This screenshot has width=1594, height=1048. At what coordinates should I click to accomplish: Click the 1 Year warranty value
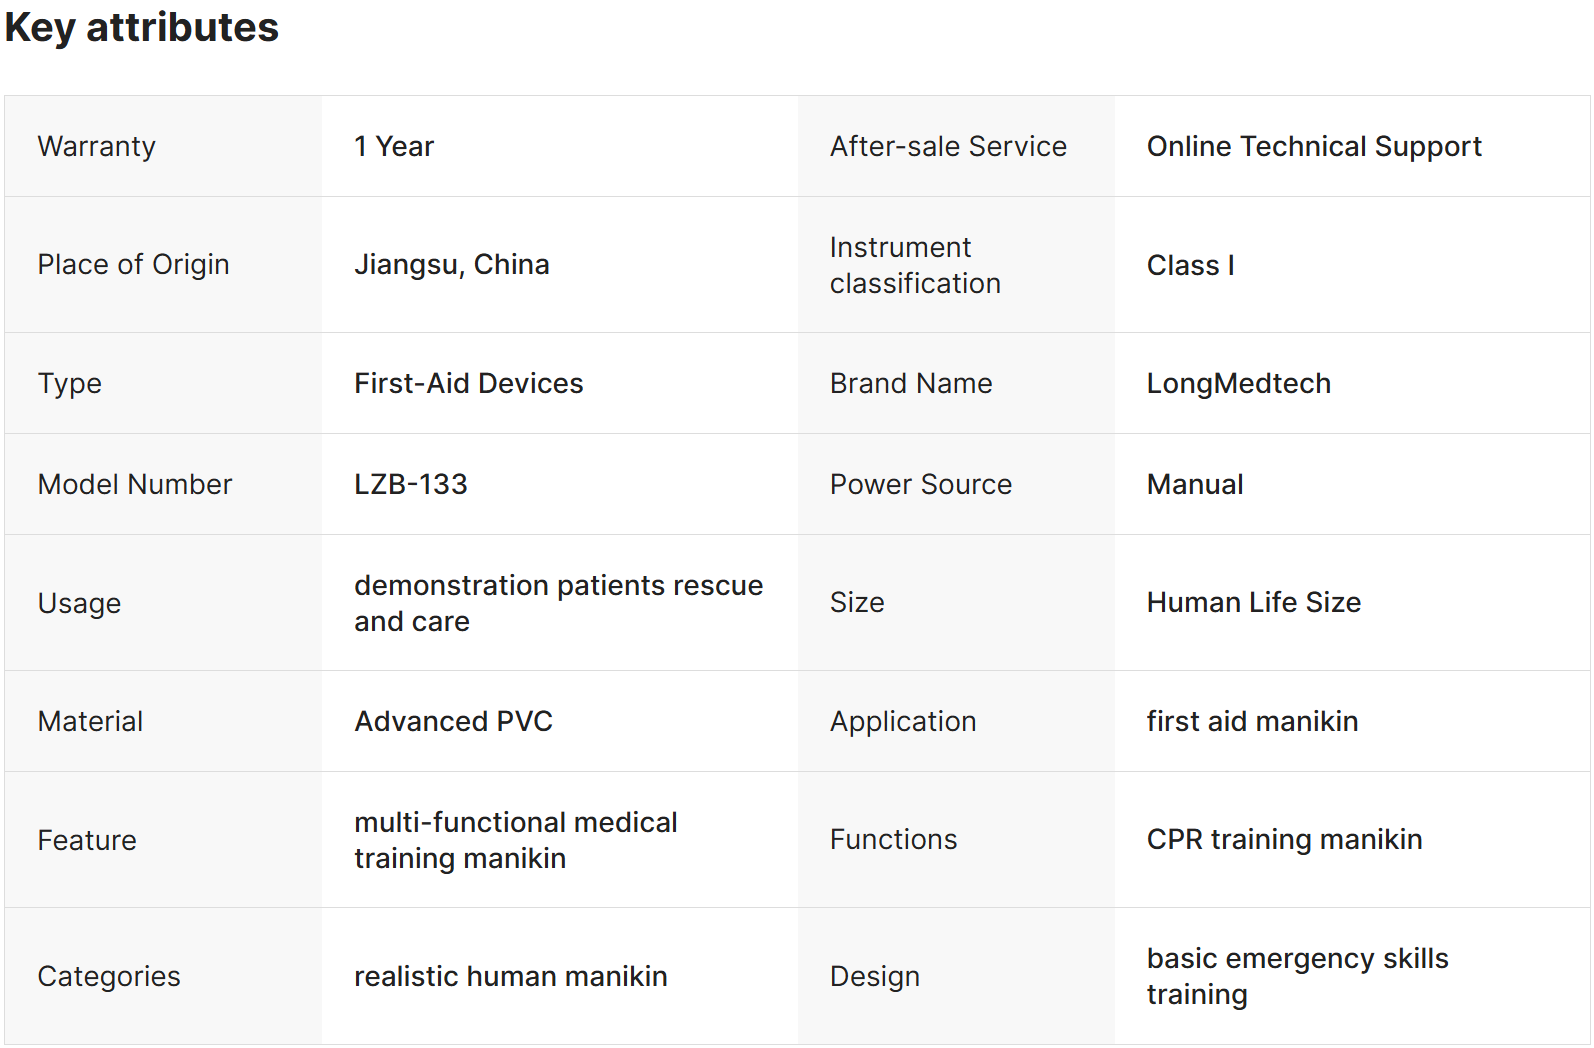pyautogui.click(x=394, y=147)
